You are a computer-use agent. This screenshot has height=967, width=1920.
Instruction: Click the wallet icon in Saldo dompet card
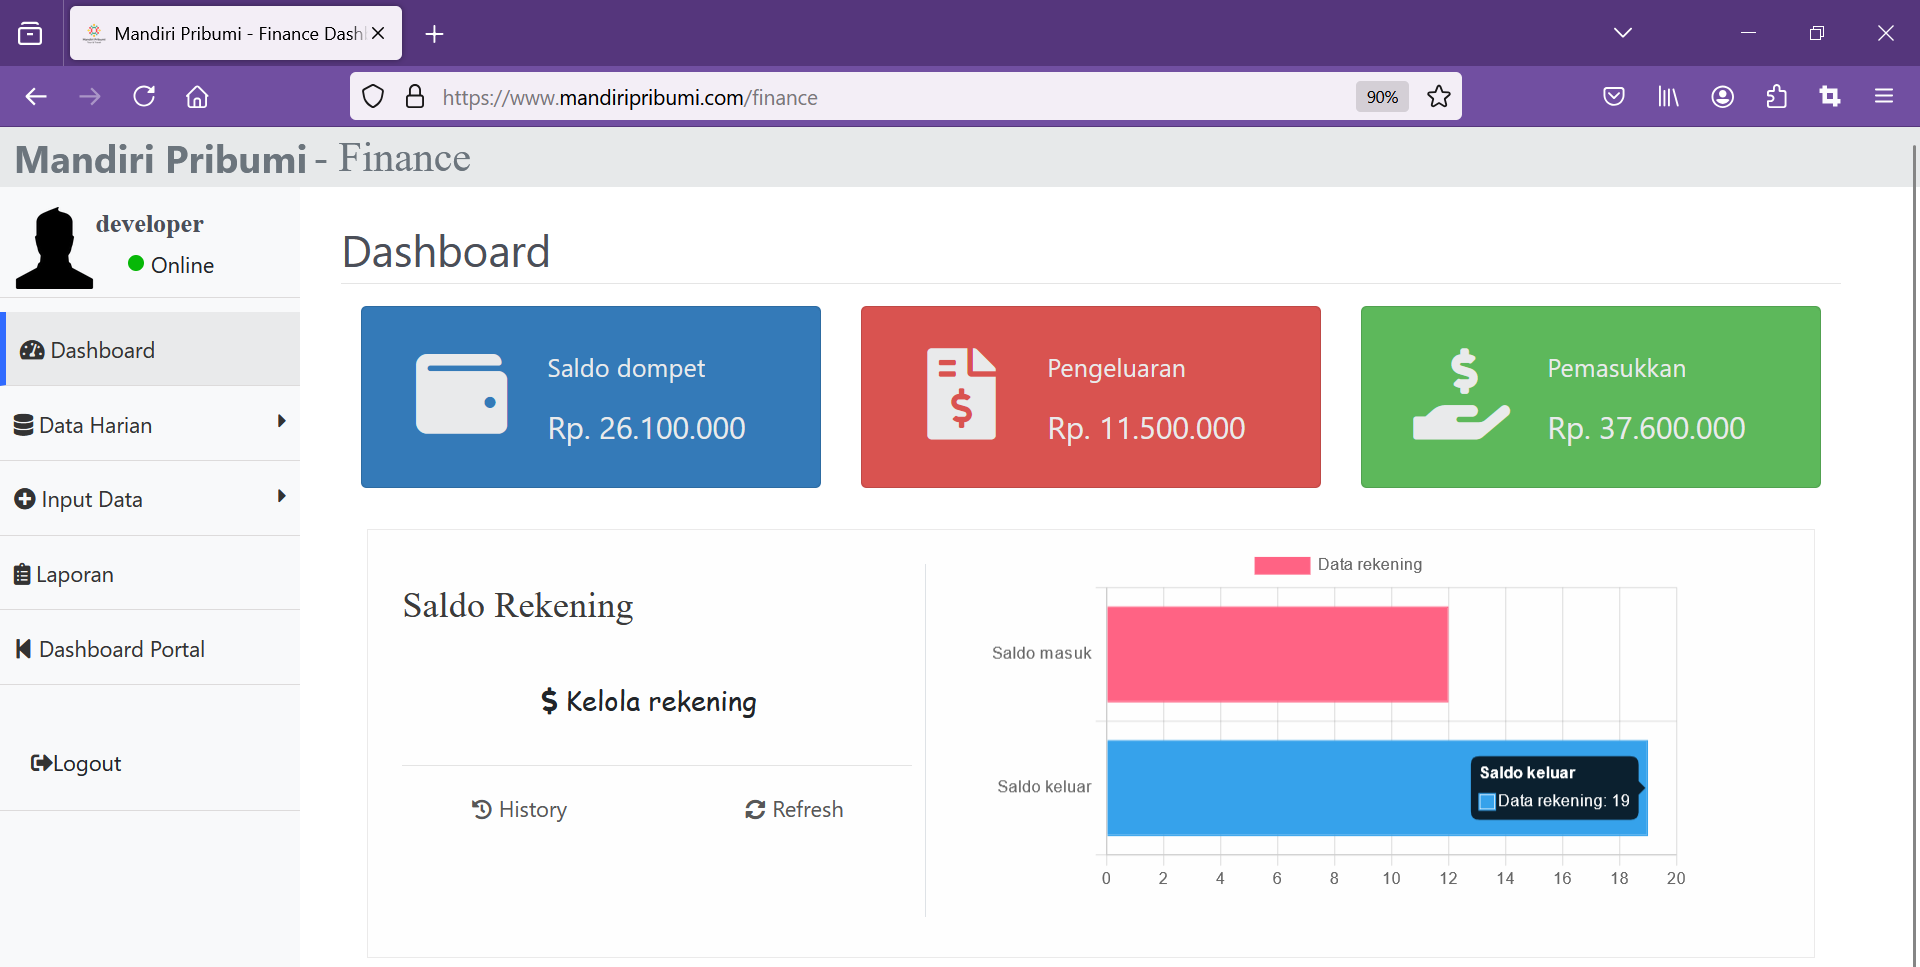(x=461, y=394)
